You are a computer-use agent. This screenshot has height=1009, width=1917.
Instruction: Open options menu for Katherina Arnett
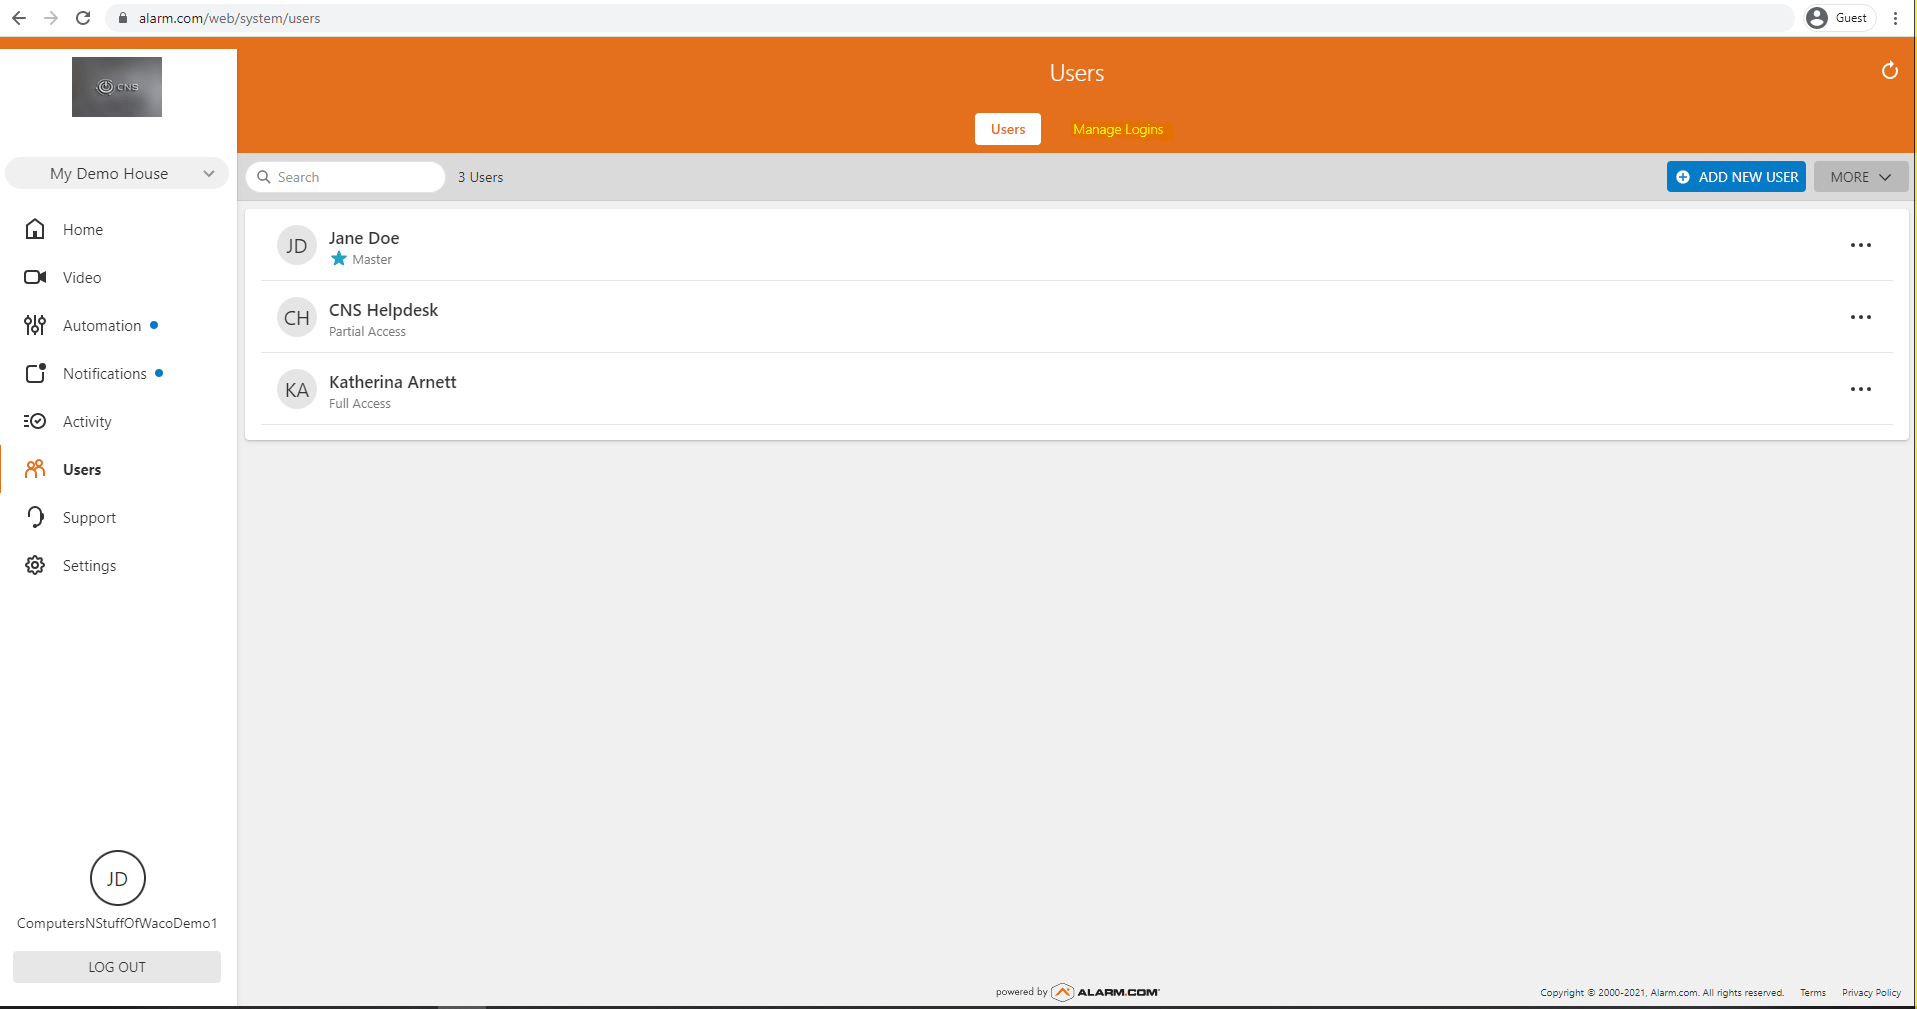(x=1860, y=389)
